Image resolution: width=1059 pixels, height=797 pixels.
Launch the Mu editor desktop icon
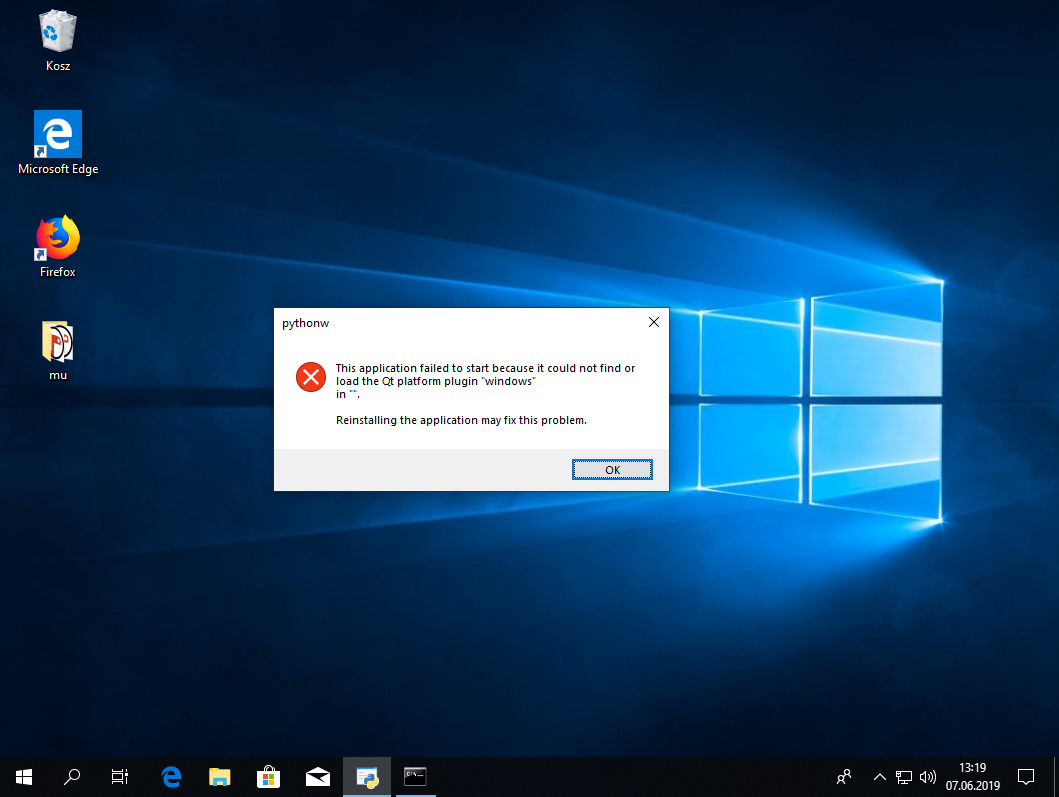coord(57,340)
